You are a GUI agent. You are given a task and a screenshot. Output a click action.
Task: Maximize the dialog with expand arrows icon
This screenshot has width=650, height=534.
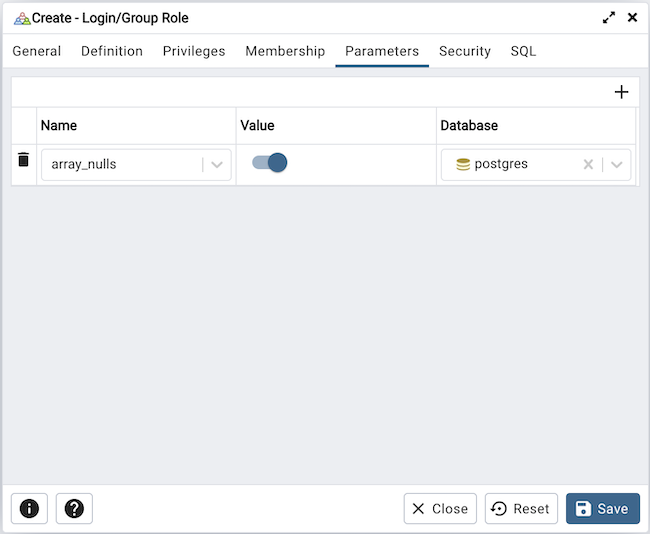tap(608, 18)
